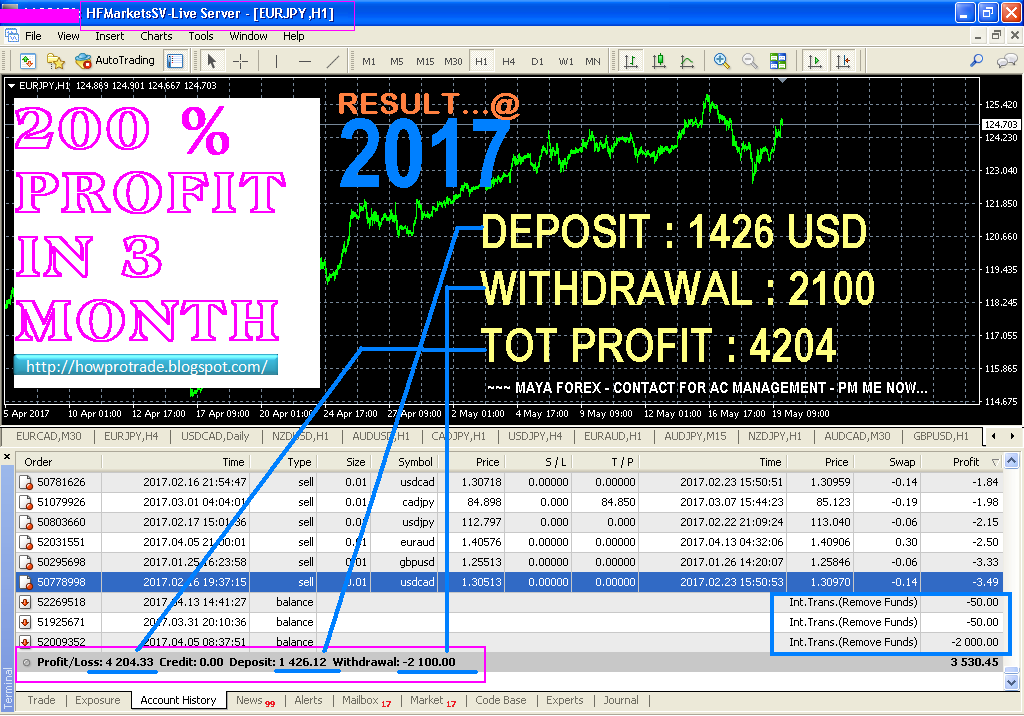Open the Trade tab in Terminal
1024x716 pixels.
point(40,700)
